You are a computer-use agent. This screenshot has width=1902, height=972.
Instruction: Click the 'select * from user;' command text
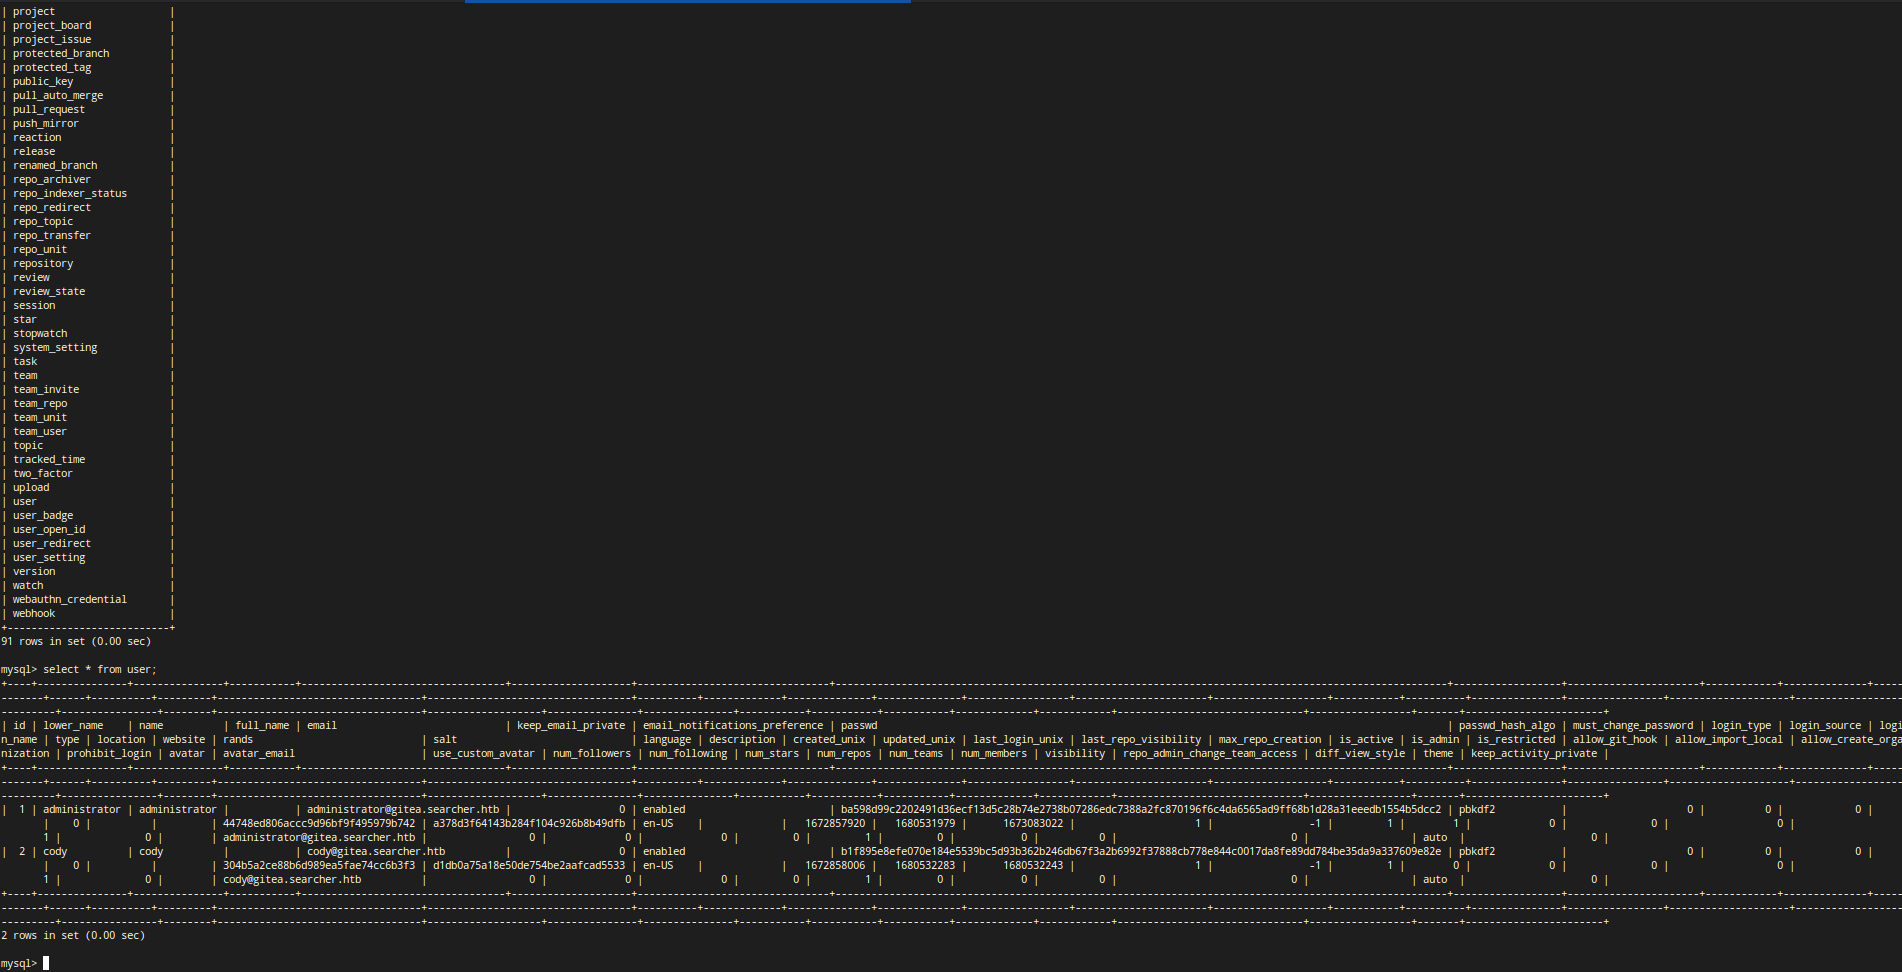tap(99, 669)
